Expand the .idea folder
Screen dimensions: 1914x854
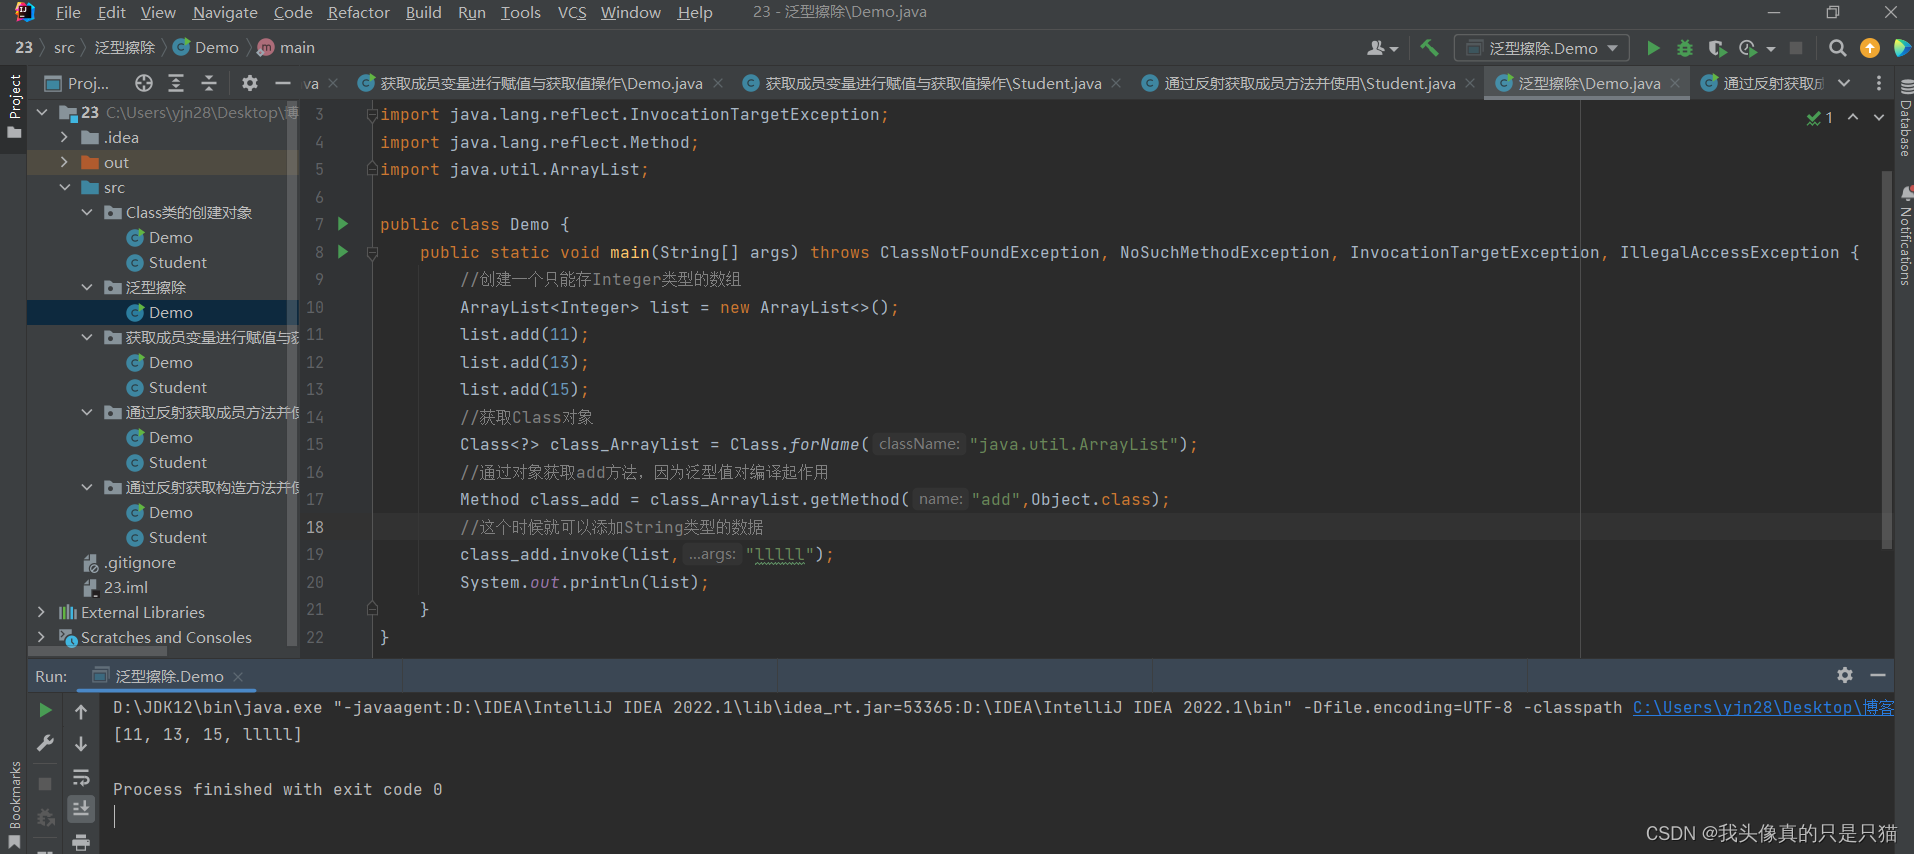64,137
